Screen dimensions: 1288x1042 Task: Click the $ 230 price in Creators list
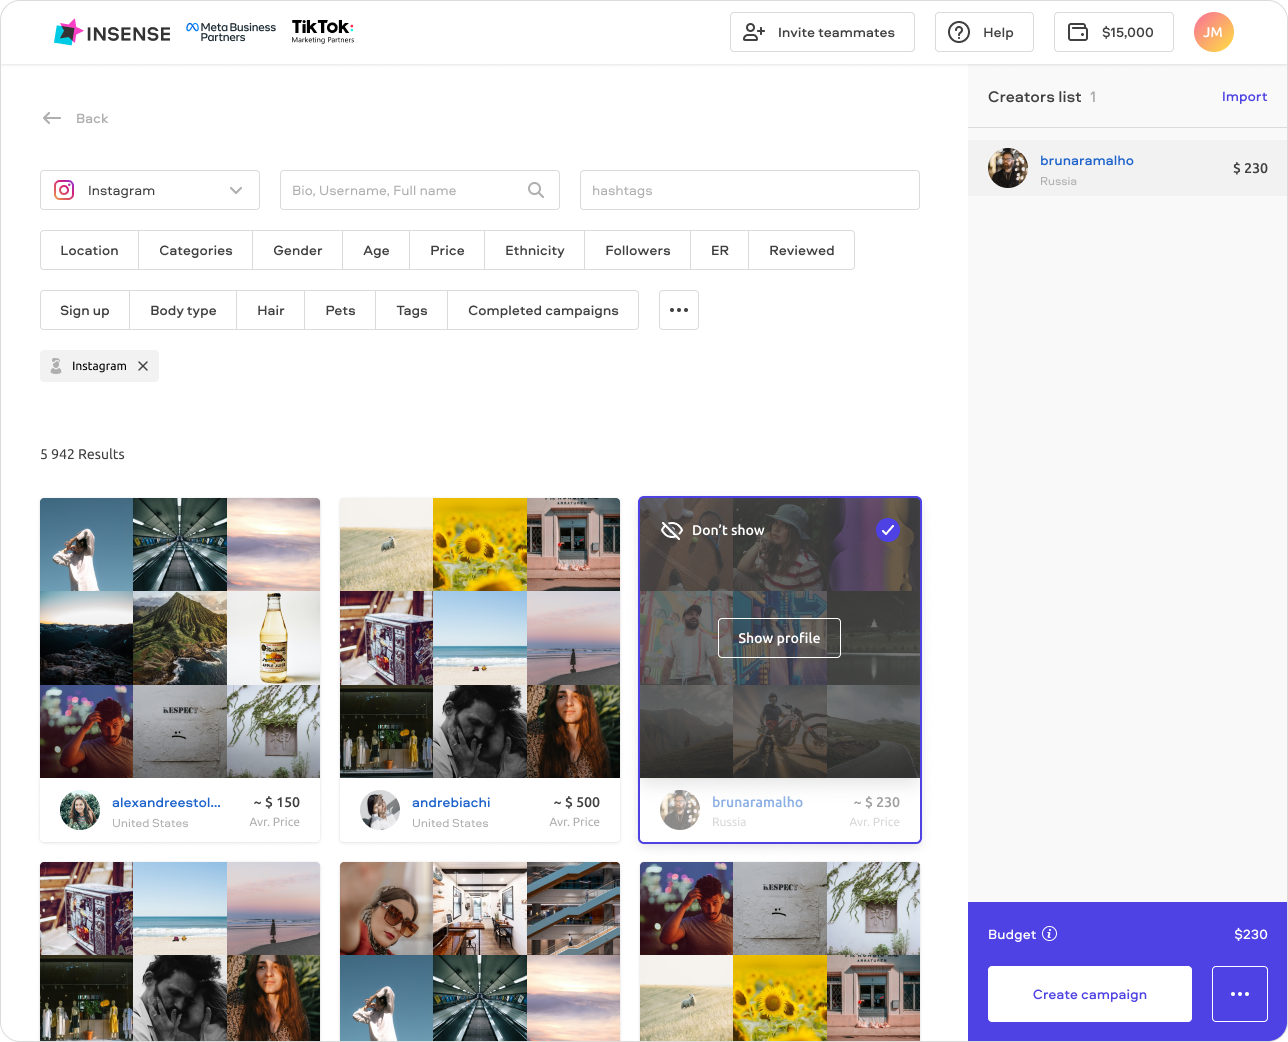[1250, 168]
